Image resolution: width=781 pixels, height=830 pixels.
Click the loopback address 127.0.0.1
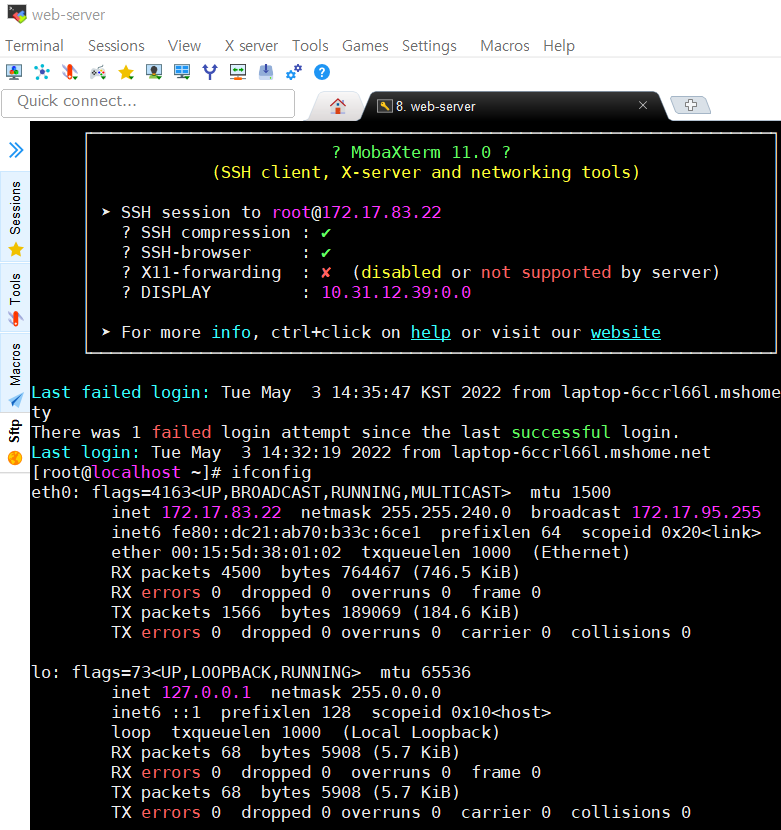pos(206,692)
